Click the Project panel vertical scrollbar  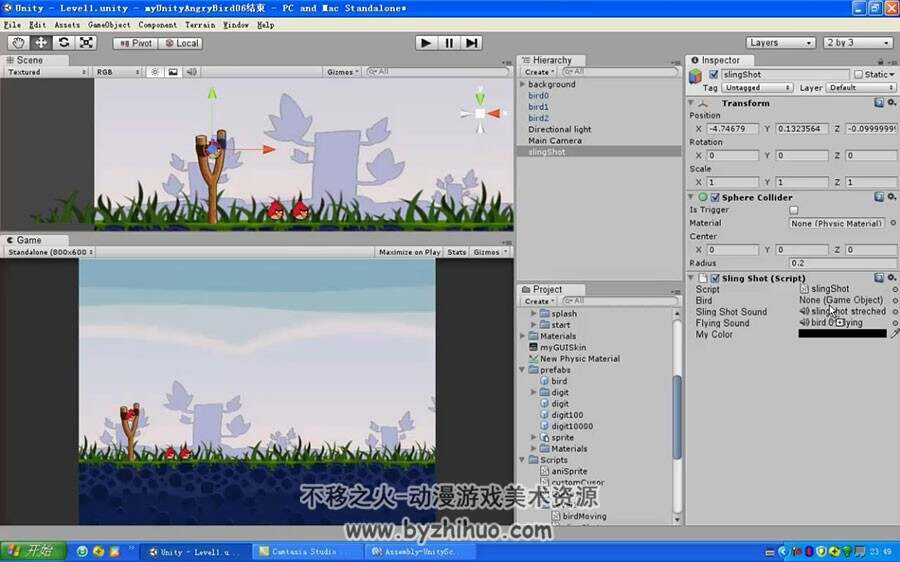coord(677,416)
